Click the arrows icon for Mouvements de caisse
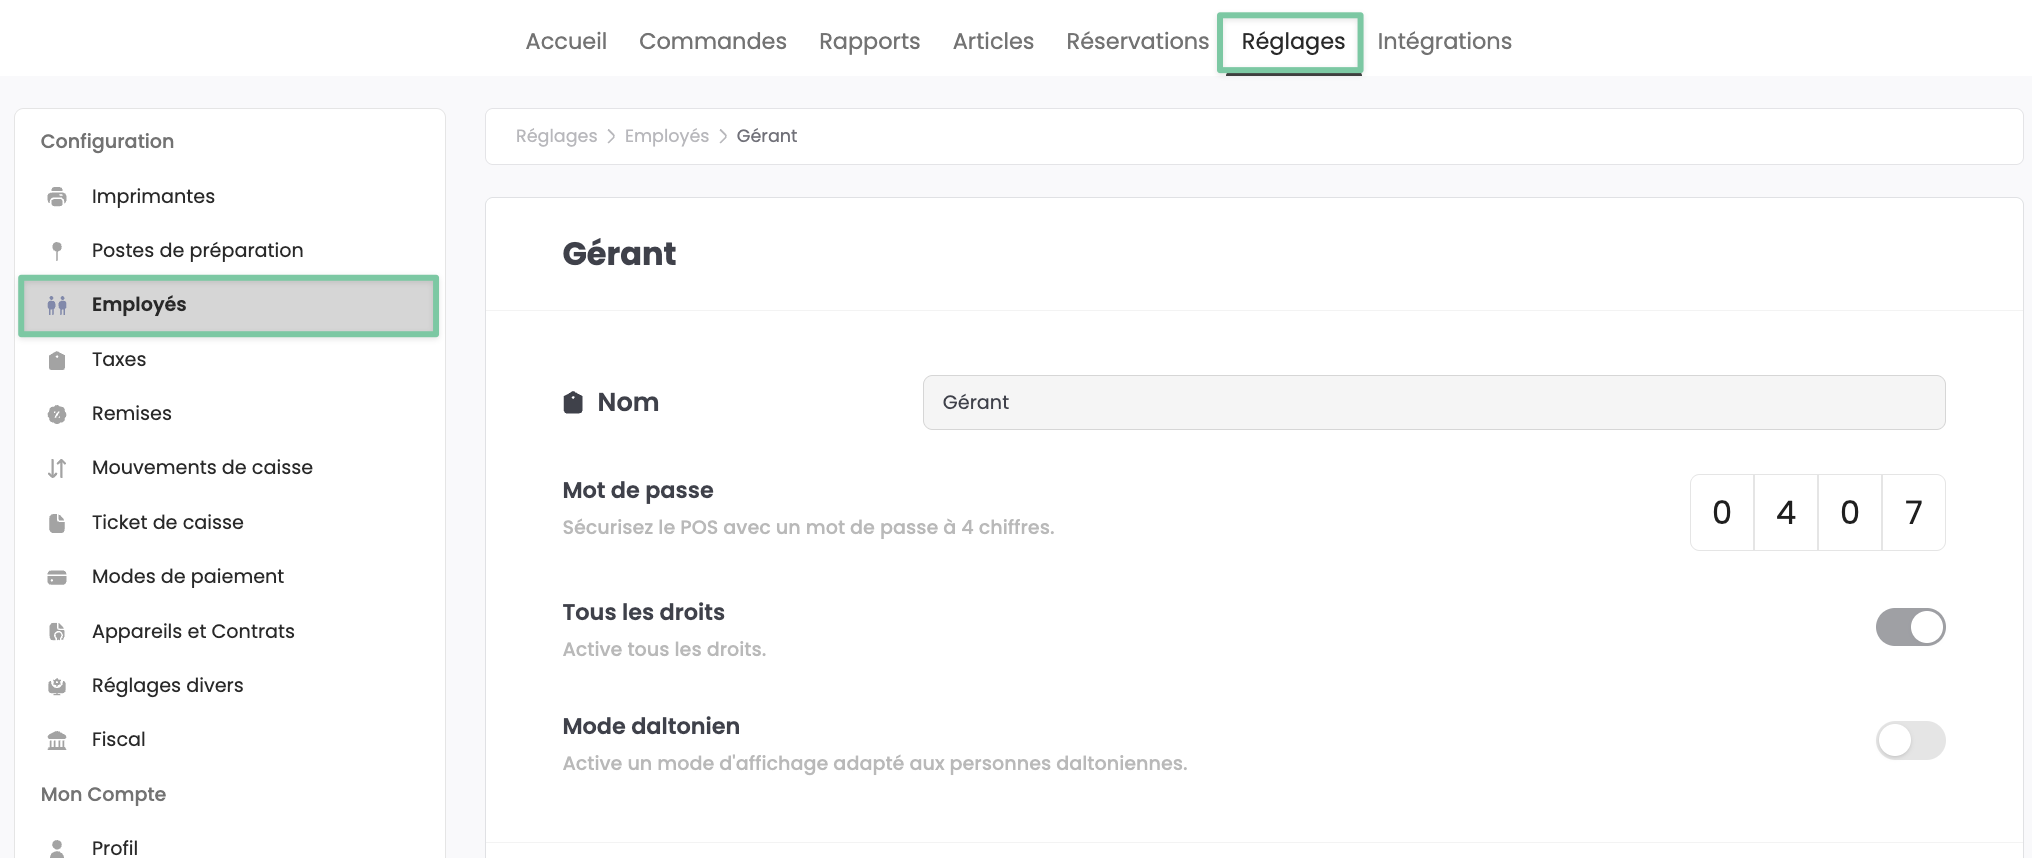This screenshot has width=2032, height=858. coord(57,468)
